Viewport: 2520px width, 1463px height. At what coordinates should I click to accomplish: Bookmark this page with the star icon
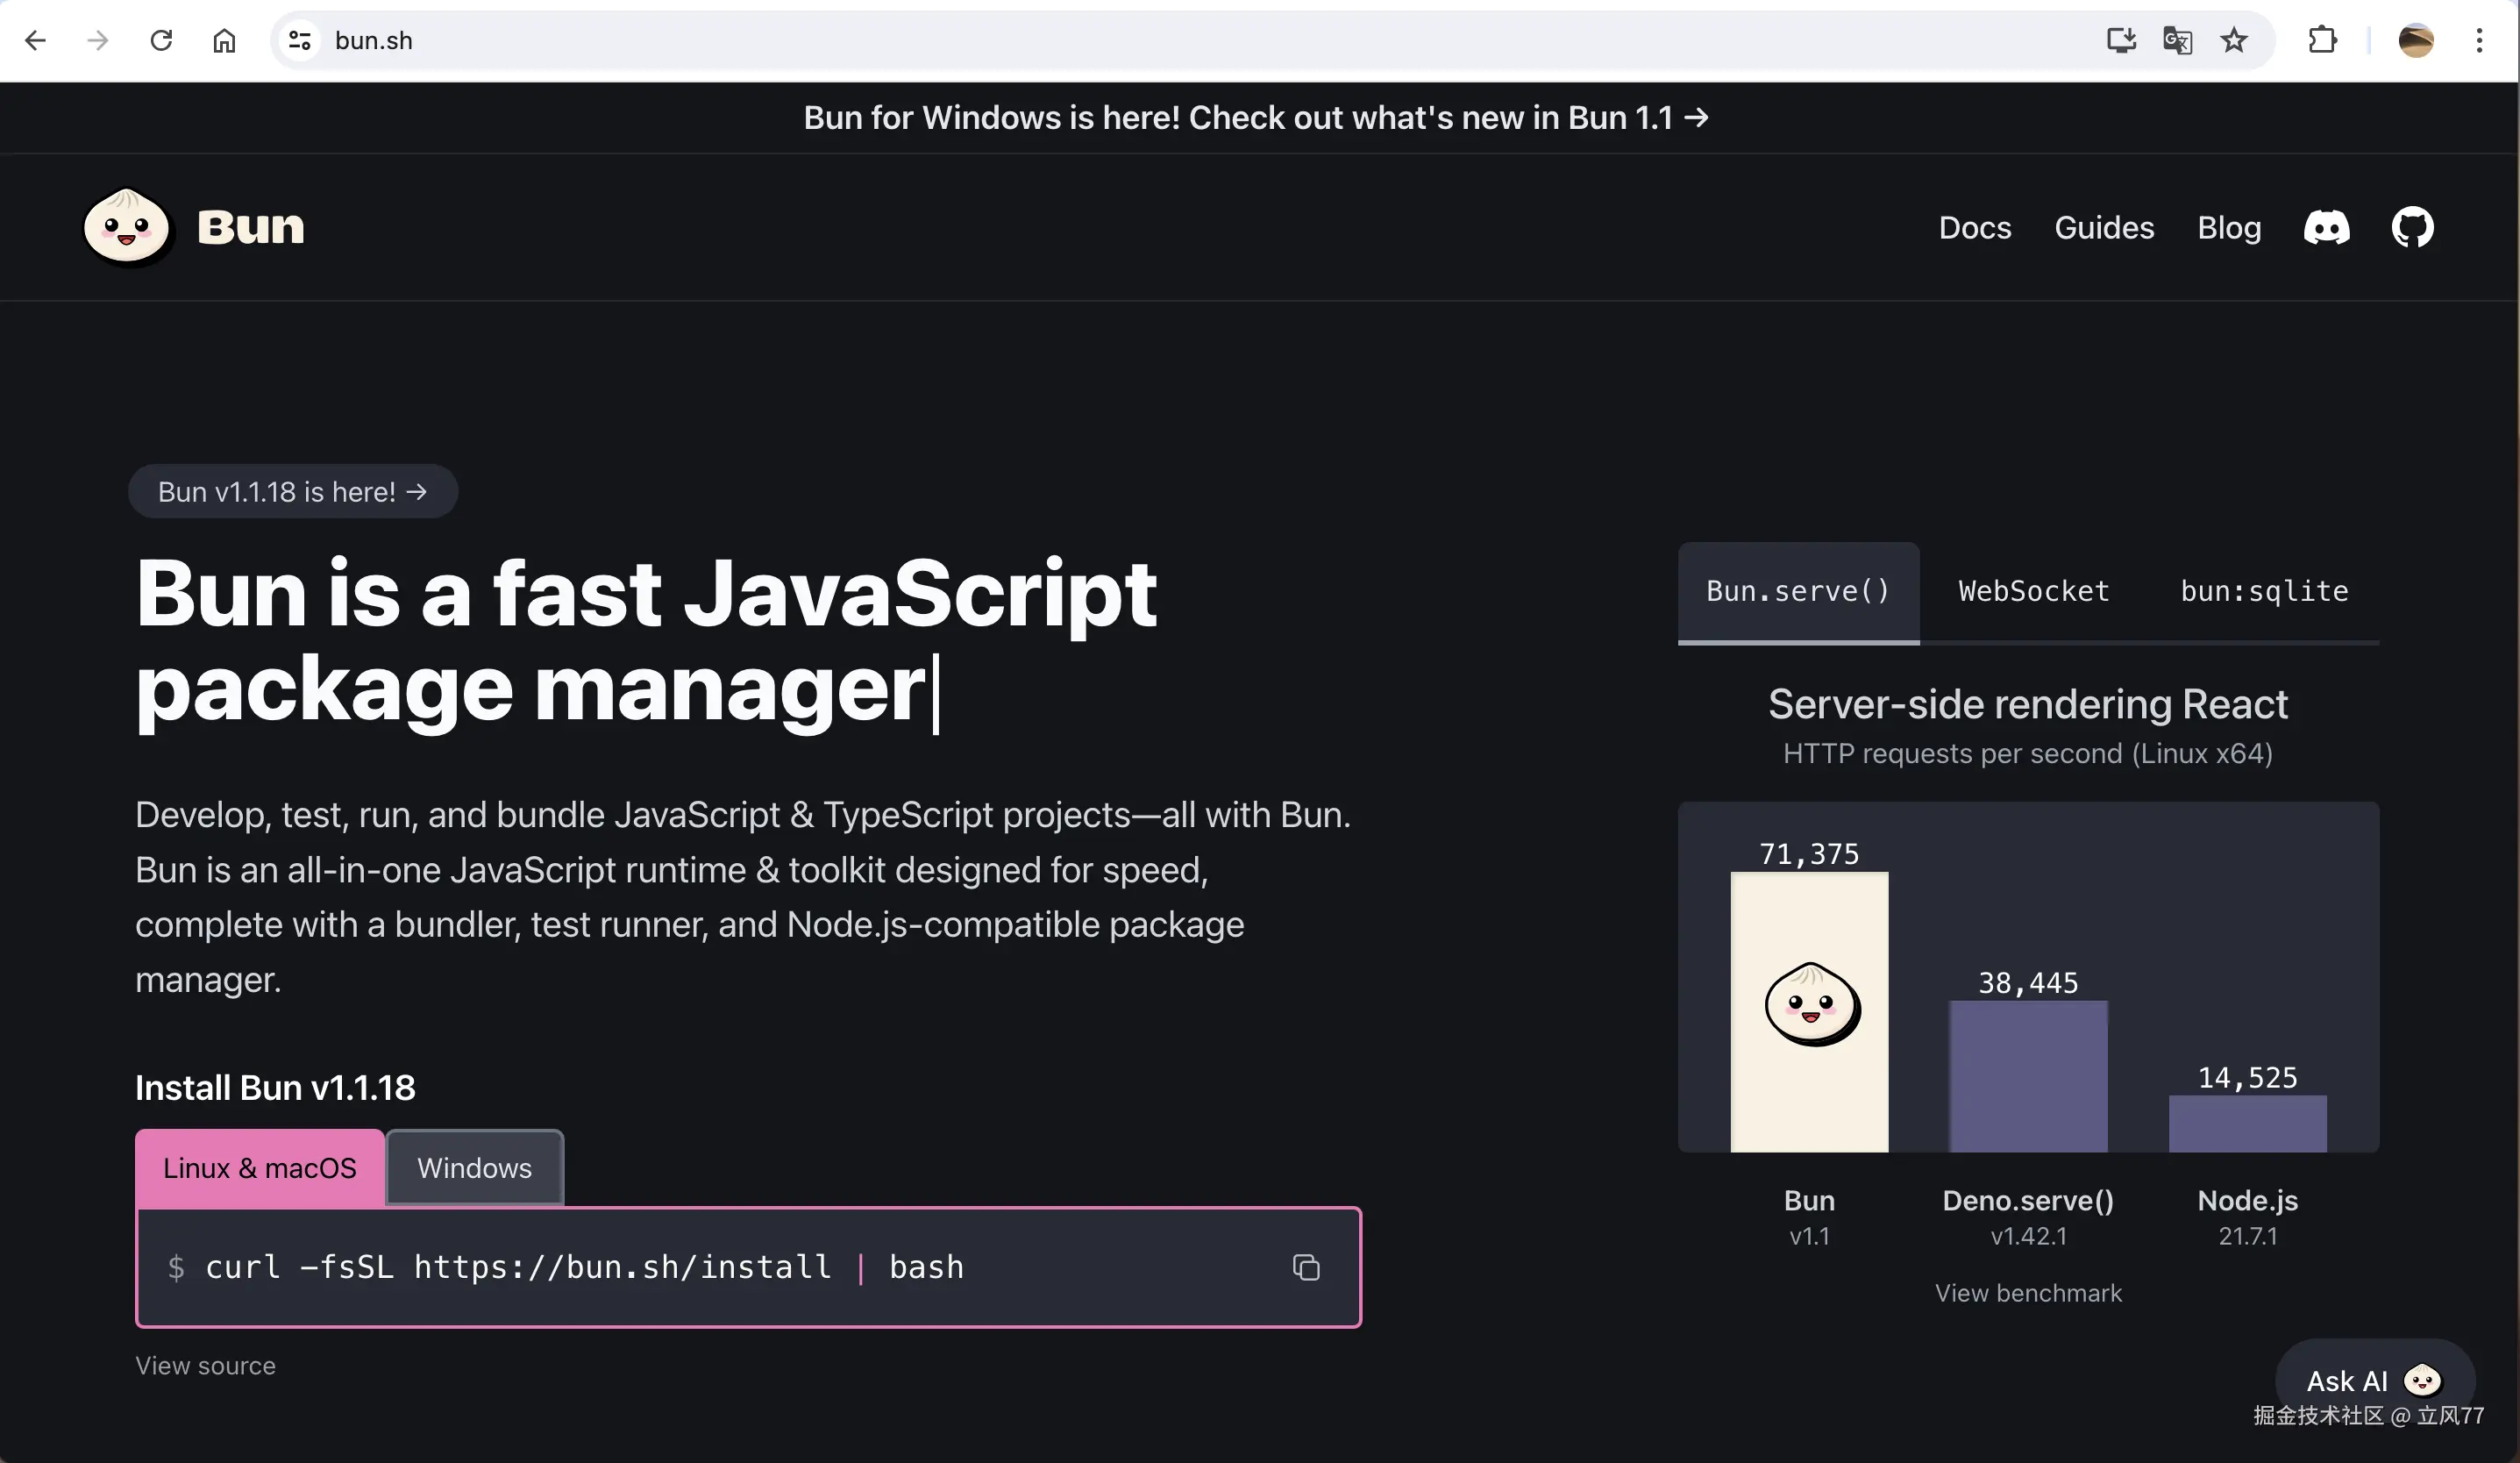coord(2233,41)
